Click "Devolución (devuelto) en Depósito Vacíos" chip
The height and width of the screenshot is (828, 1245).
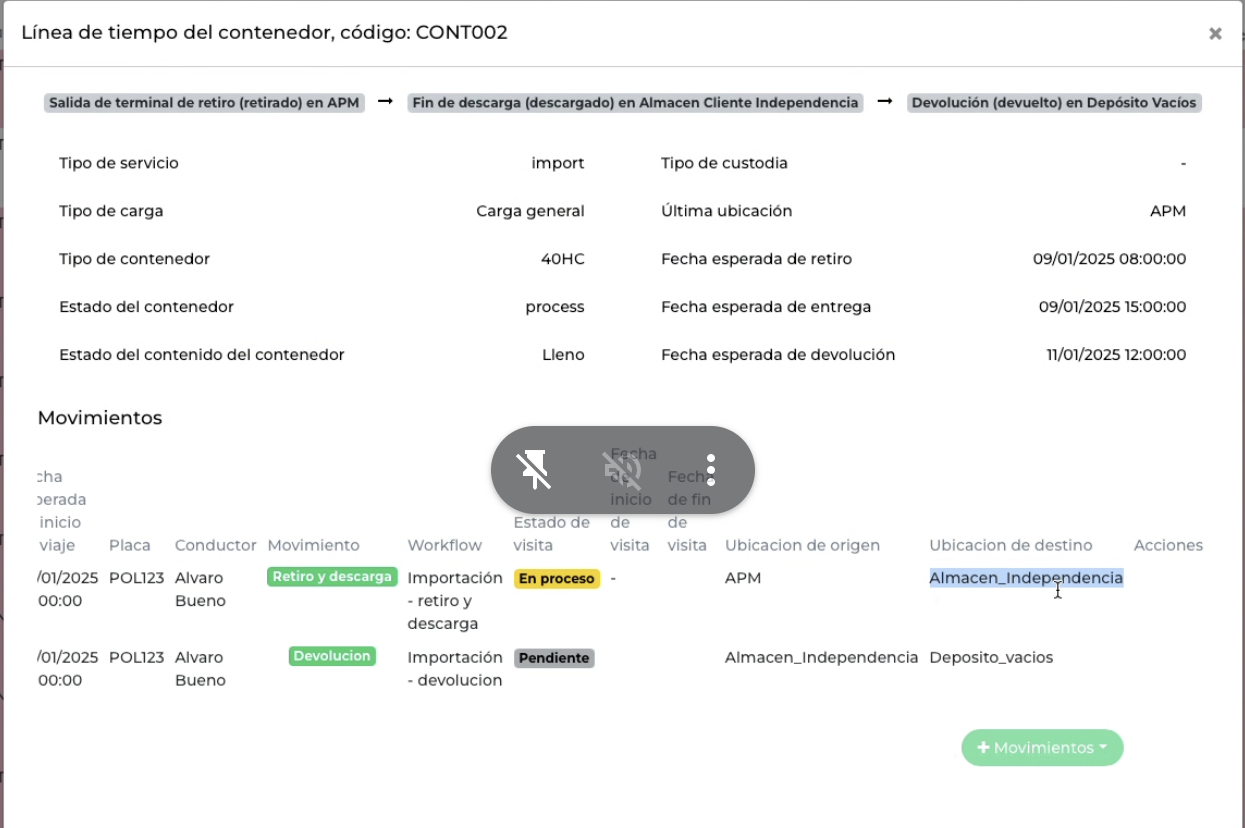pos(1054,102)
